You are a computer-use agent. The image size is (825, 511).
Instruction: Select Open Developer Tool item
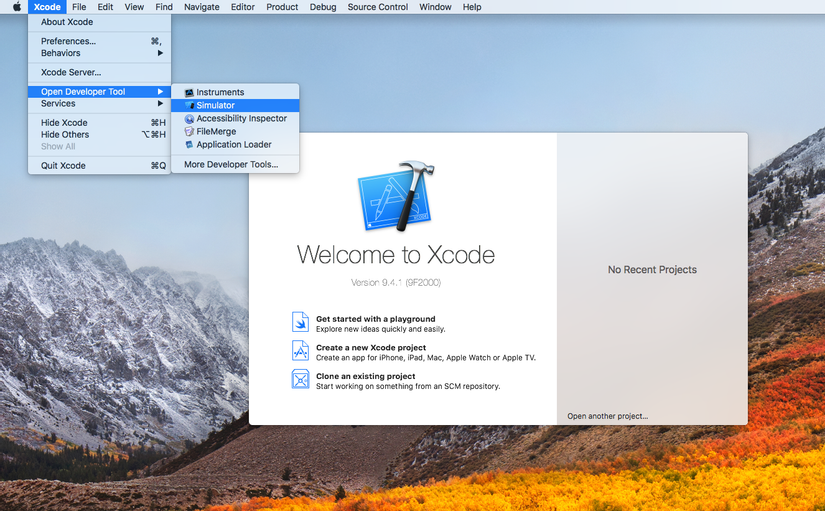[99, 92]
